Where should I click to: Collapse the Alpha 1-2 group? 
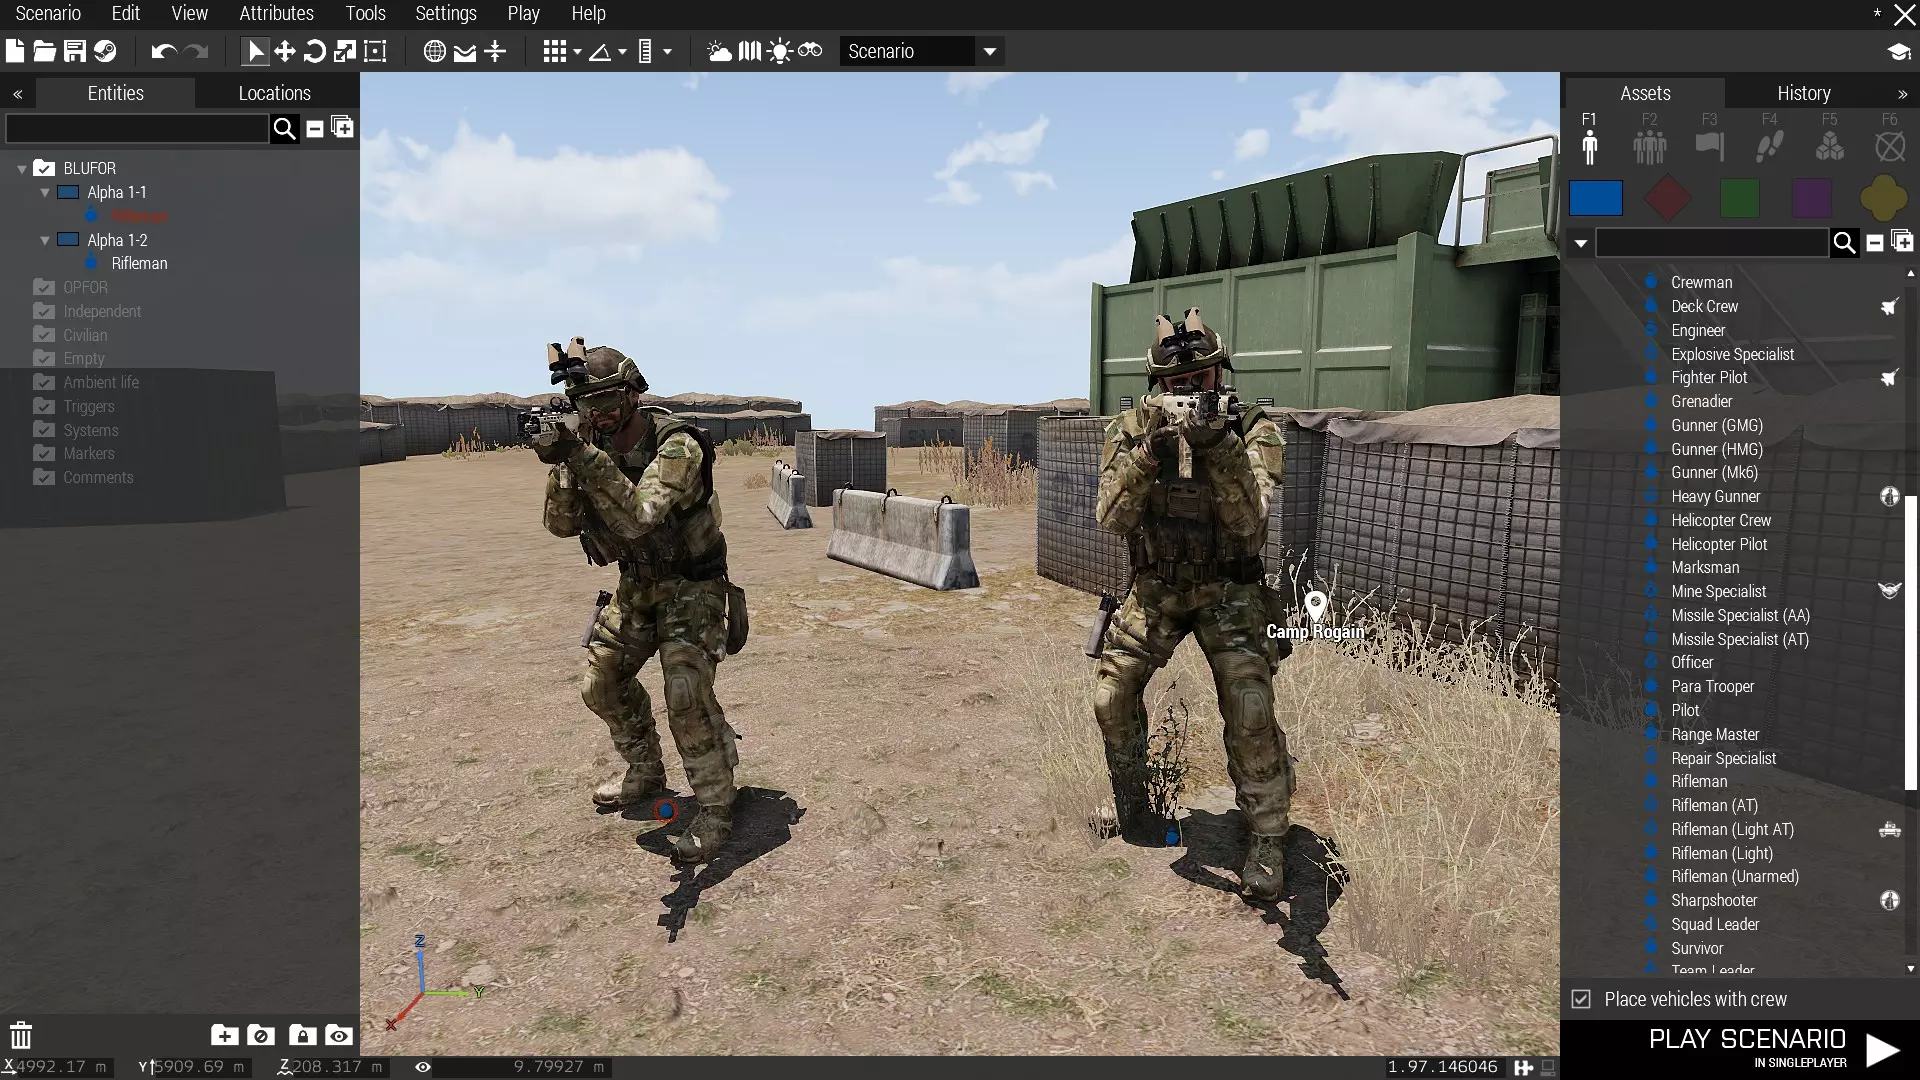[45, 240]
